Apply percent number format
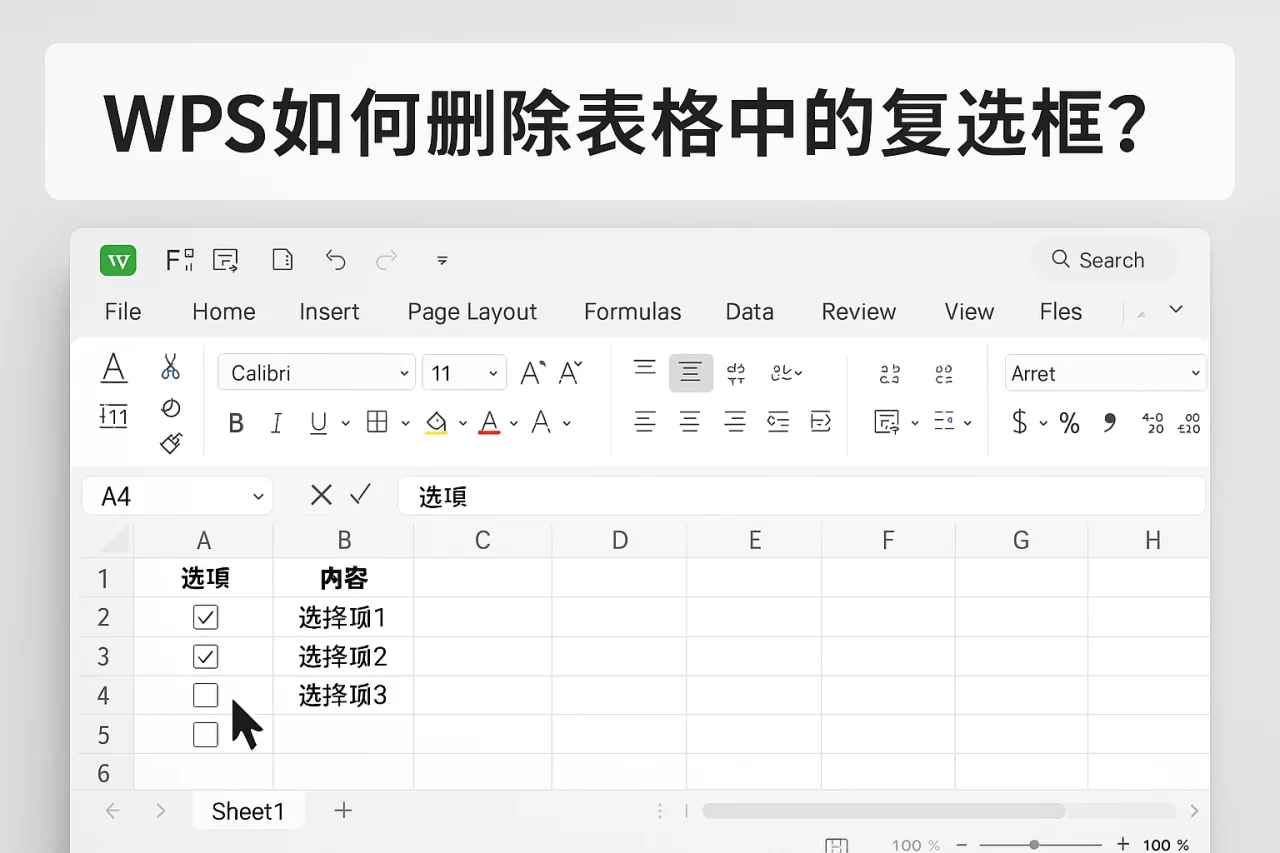The height and width of the screenshot is (853, 1280). coord(1069,423)
